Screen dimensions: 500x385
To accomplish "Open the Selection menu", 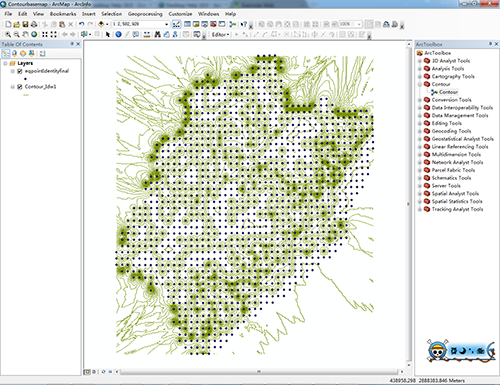I will (112, 14).
